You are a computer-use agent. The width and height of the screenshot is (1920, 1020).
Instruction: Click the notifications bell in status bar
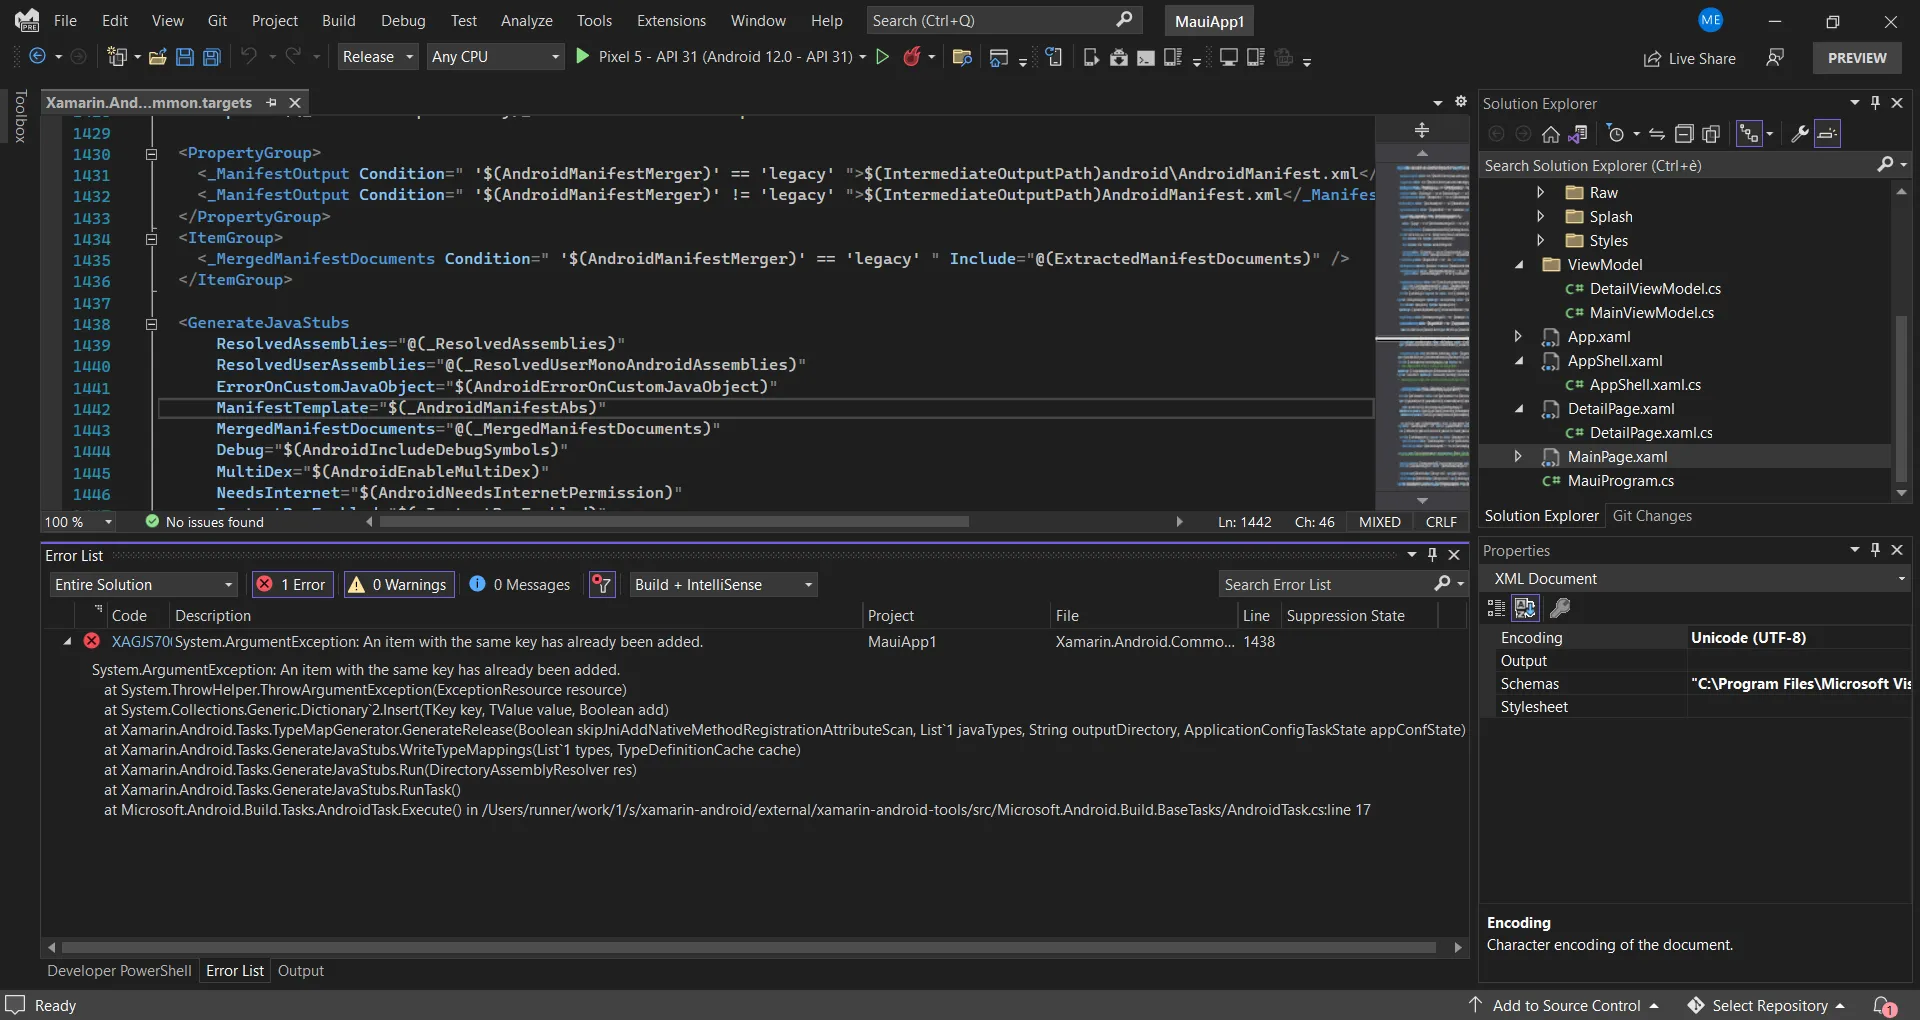[1884, 1005]
